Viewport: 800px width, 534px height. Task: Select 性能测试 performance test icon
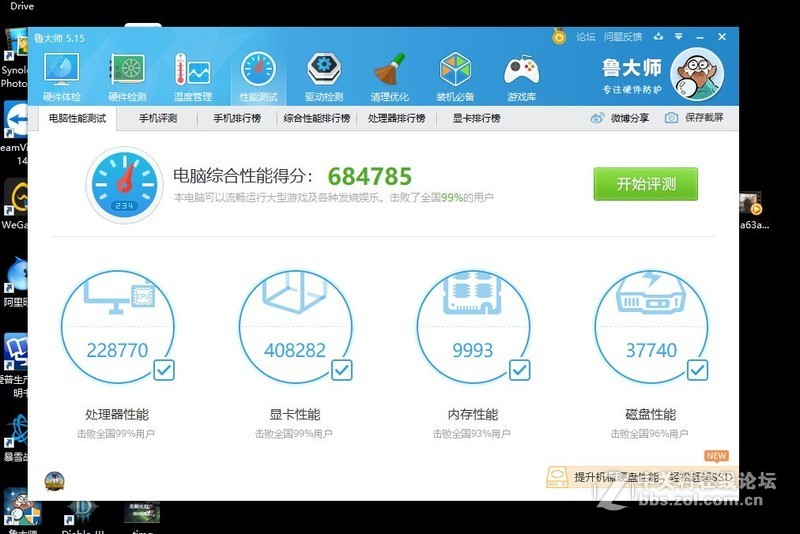click(259, 77)
